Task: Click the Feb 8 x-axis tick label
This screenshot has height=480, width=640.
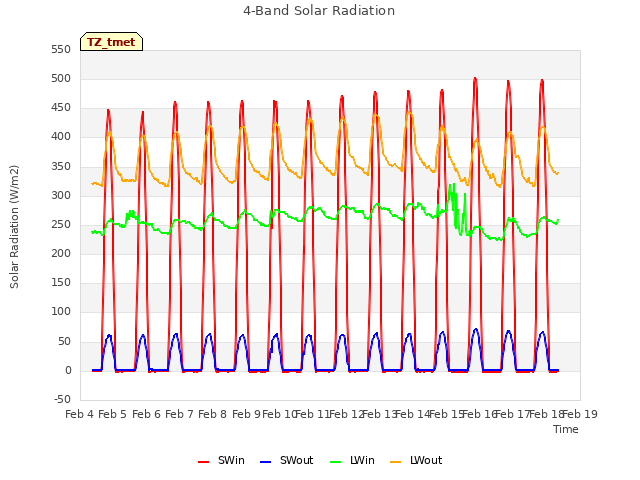Action: (x=212, y=414)
